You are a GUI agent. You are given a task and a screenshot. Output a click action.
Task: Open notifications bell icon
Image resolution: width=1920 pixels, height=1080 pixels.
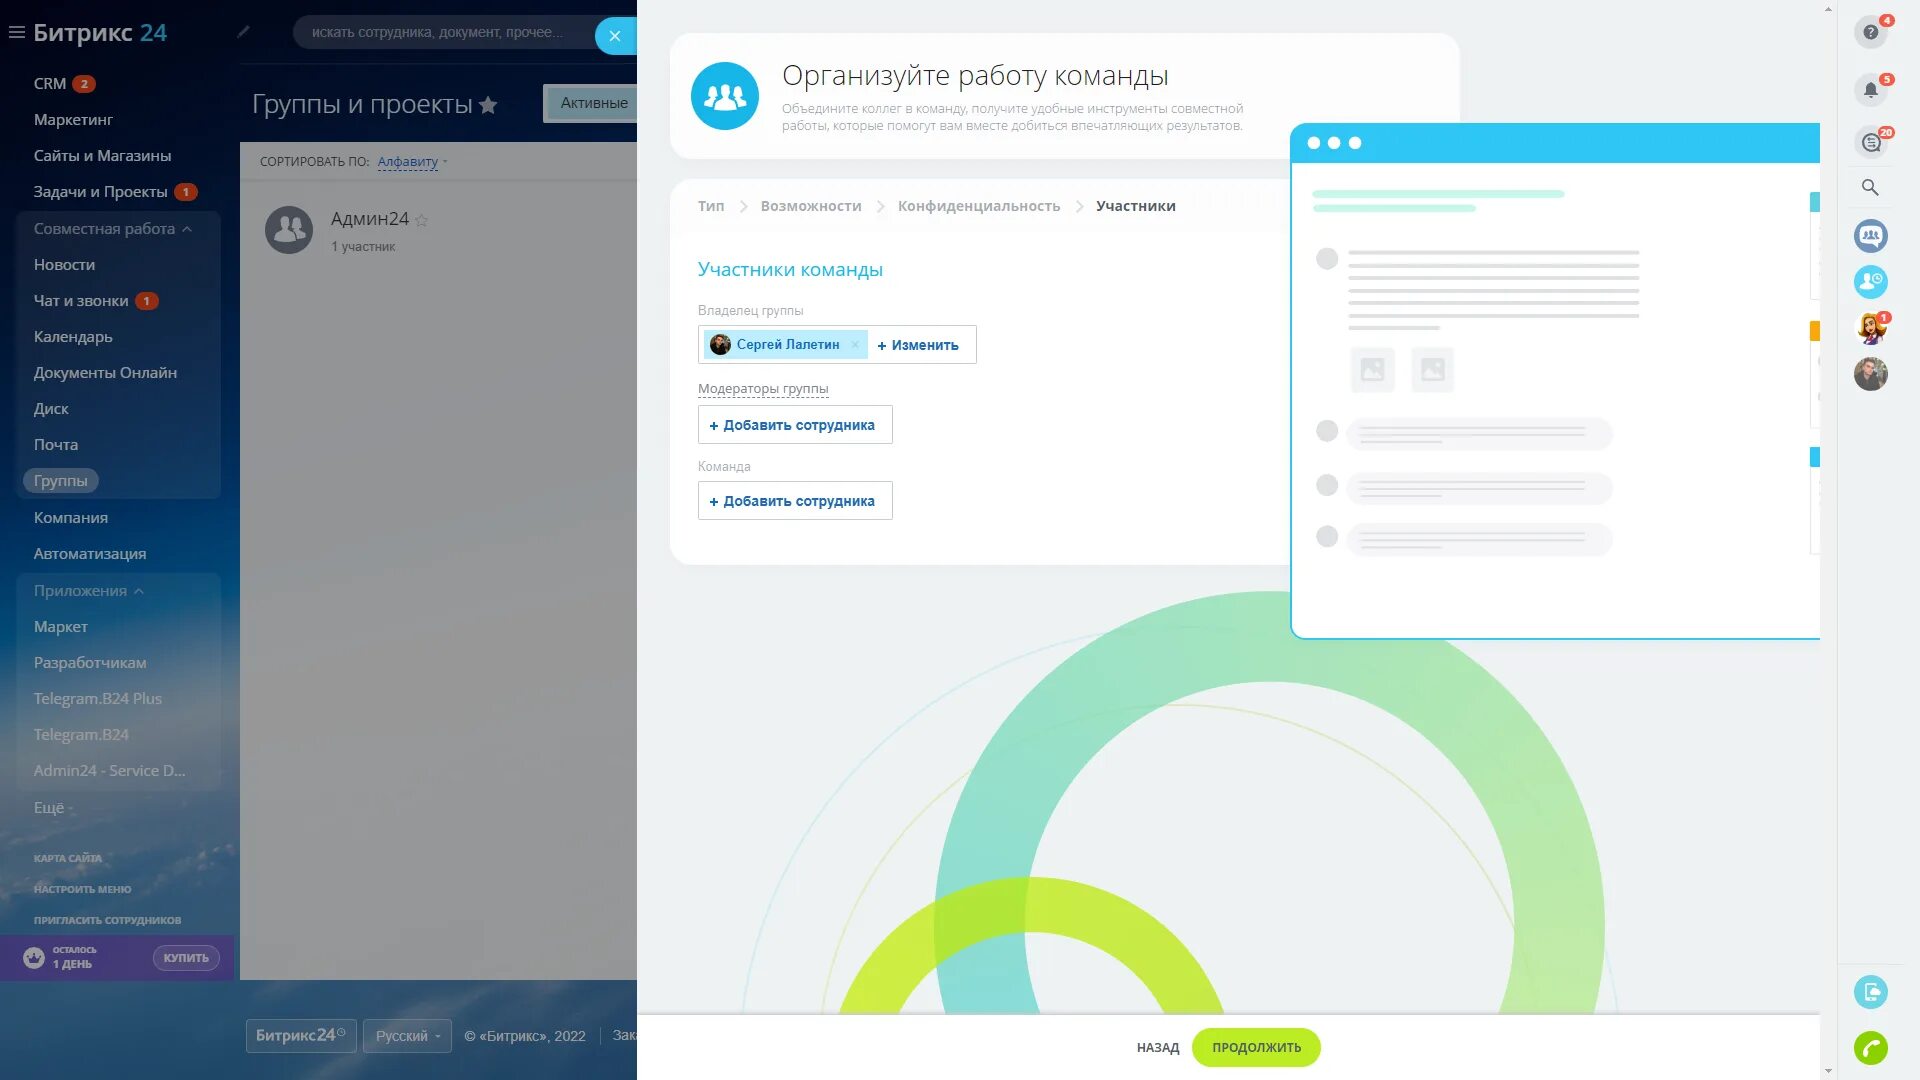pos(1870,90)
